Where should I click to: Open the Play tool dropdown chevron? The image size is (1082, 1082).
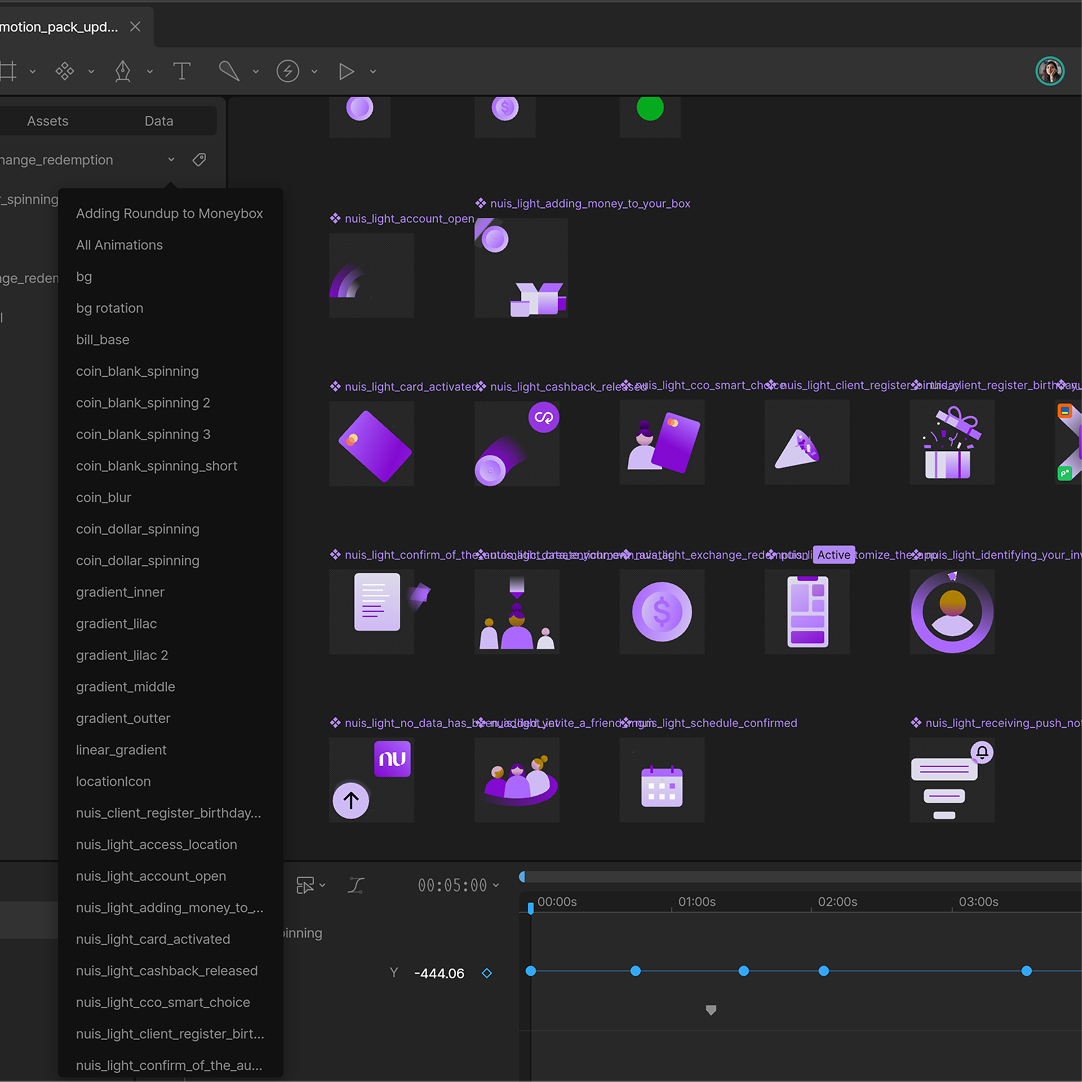coord(372,71)
